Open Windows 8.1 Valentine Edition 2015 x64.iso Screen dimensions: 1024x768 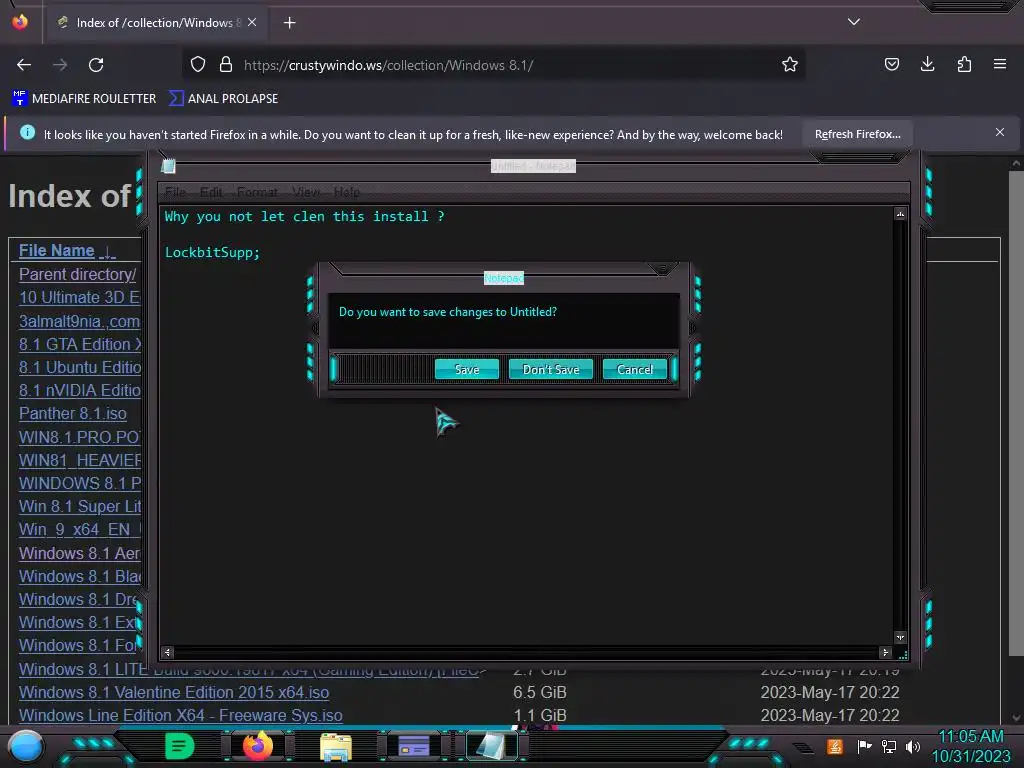(x=174, y=692)
